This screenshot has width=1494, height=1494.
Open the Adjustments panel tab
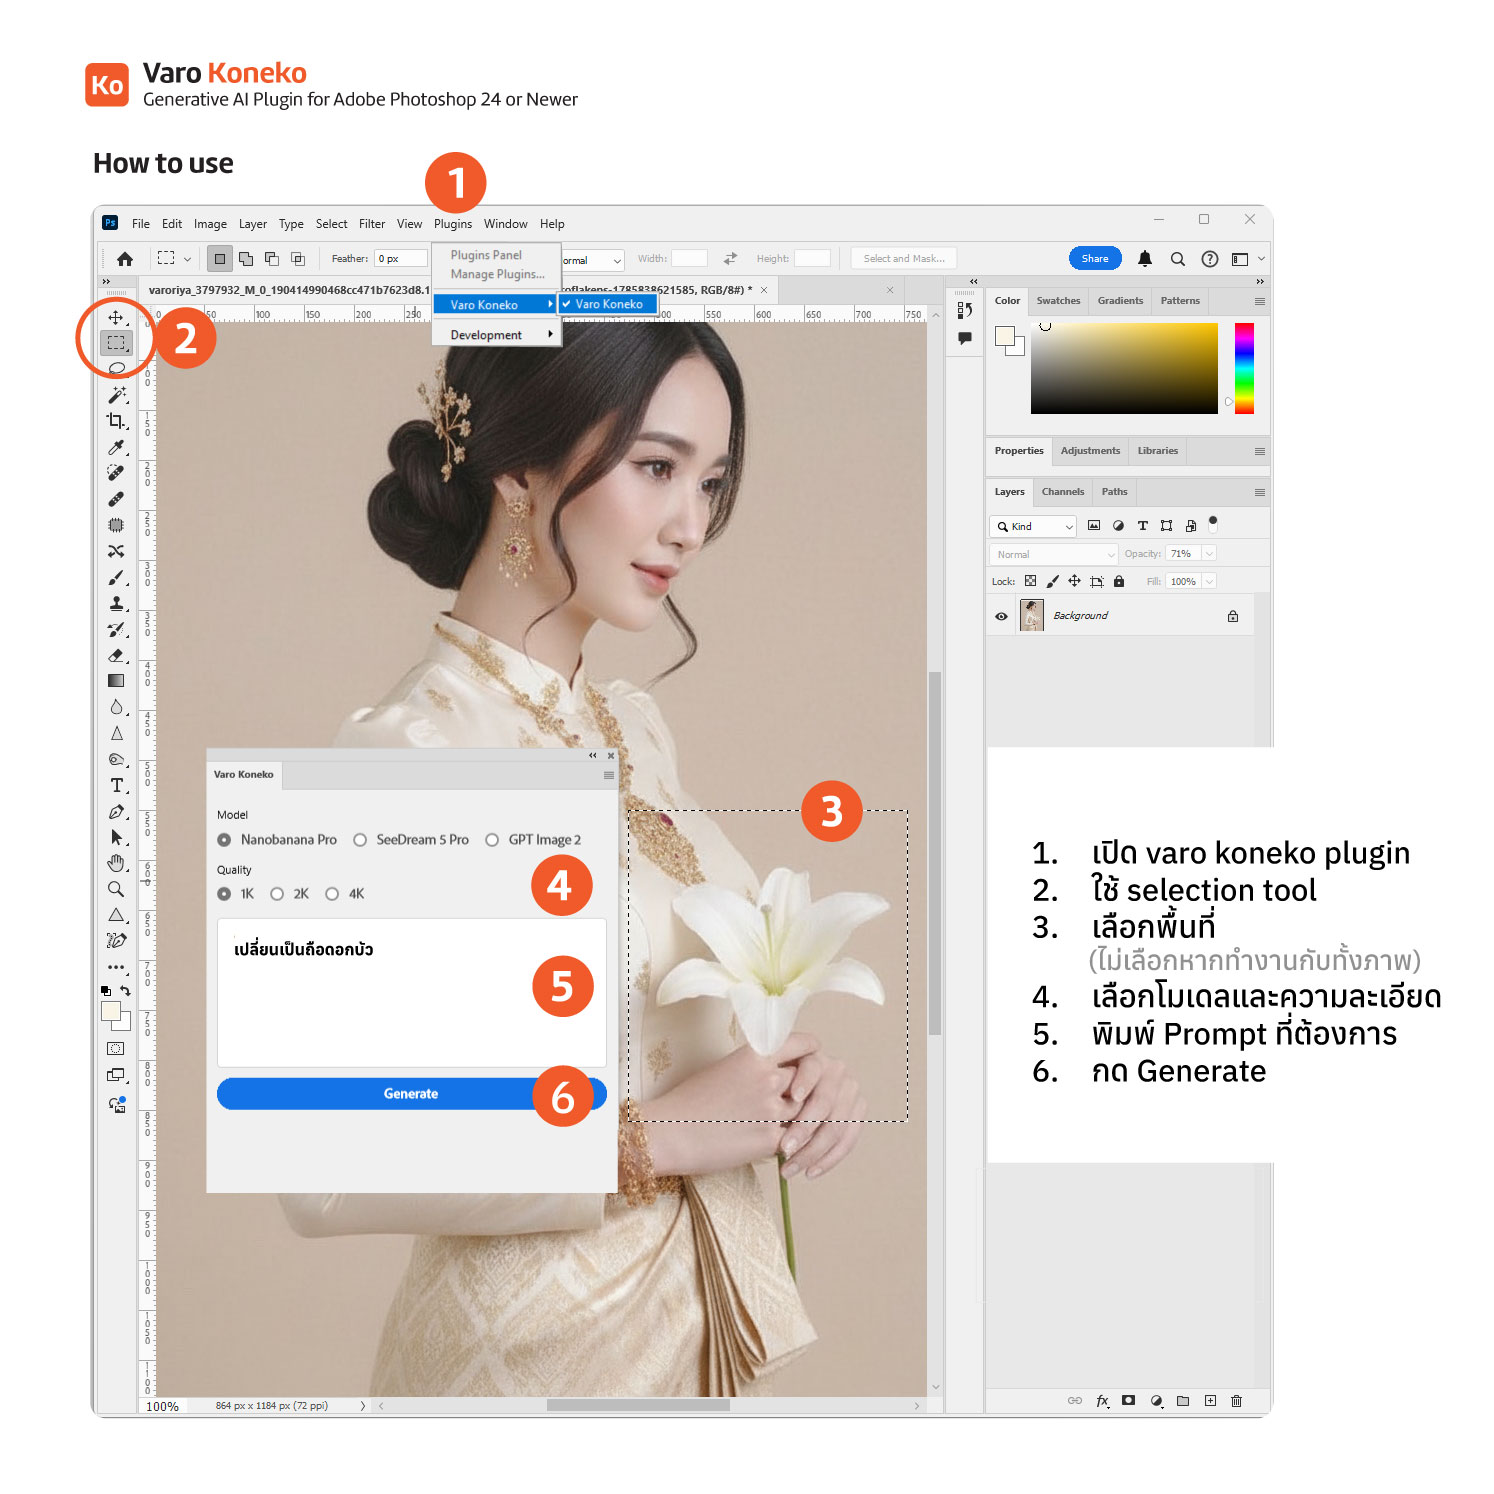tap(1090, 451)
